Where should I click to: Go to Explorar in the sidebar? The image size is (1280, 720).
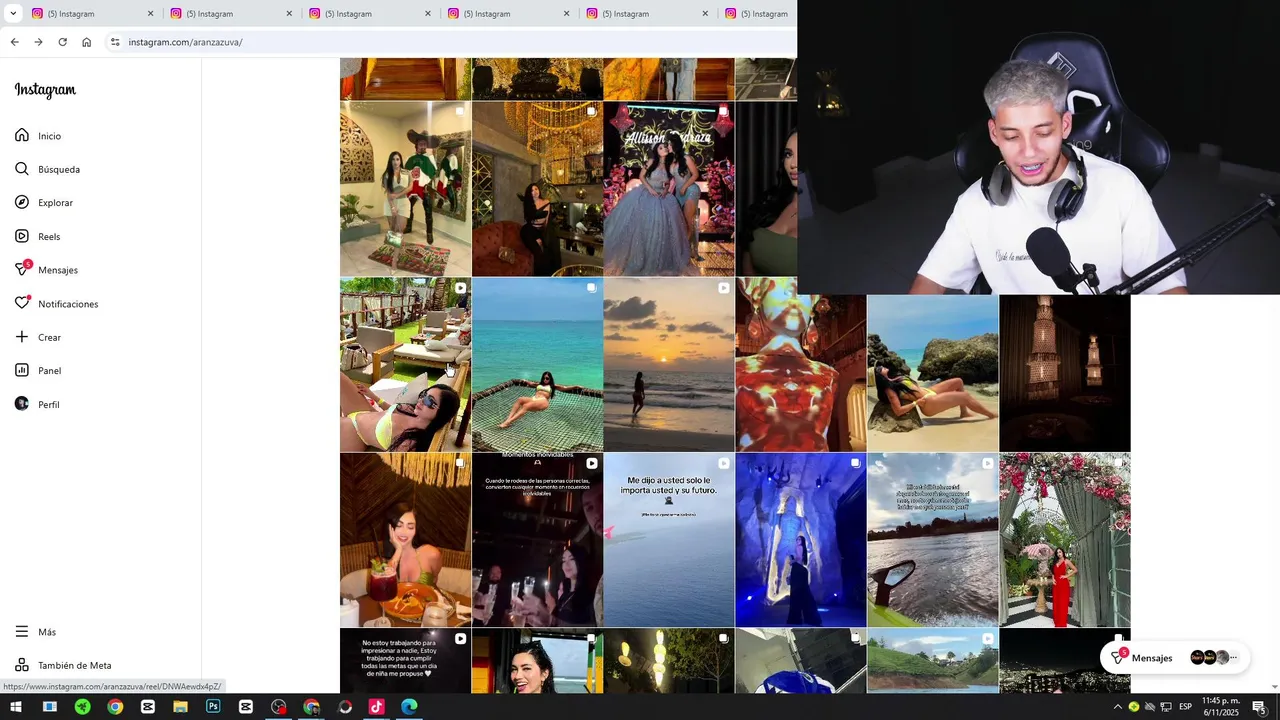pyautogui.click(x=44, y=203)
